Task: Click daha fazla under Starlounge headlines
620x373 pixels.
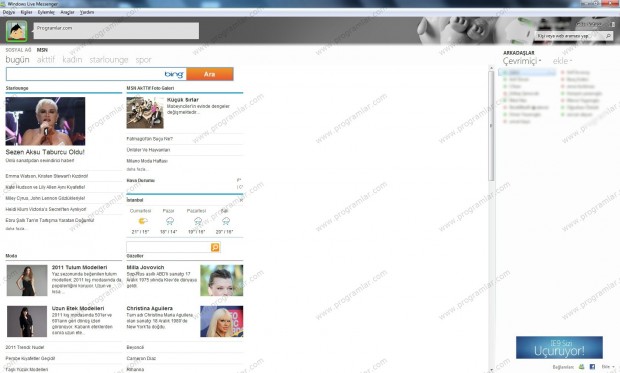Action: [x=15, y=229]
